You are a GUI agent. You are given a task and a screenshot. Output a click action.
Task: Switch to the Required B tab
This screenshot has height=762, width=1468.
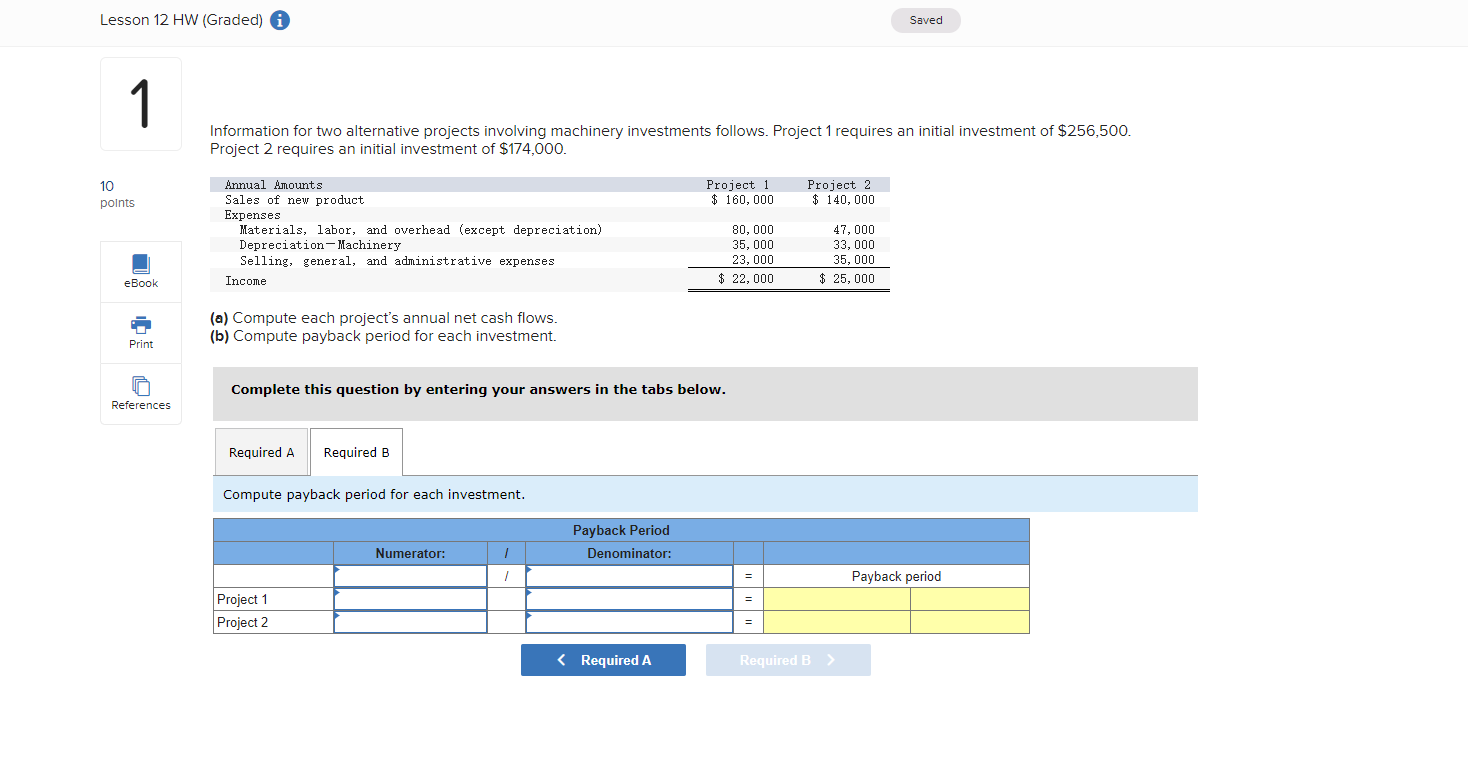click(x=356, y=452)
